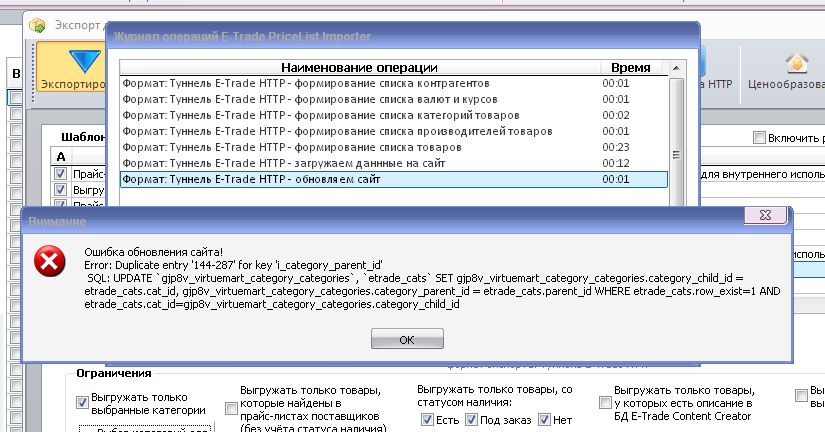Select row 'формирование списка контрагентов'
Viewport: 825px width, 432px height.
pos(394,83)
